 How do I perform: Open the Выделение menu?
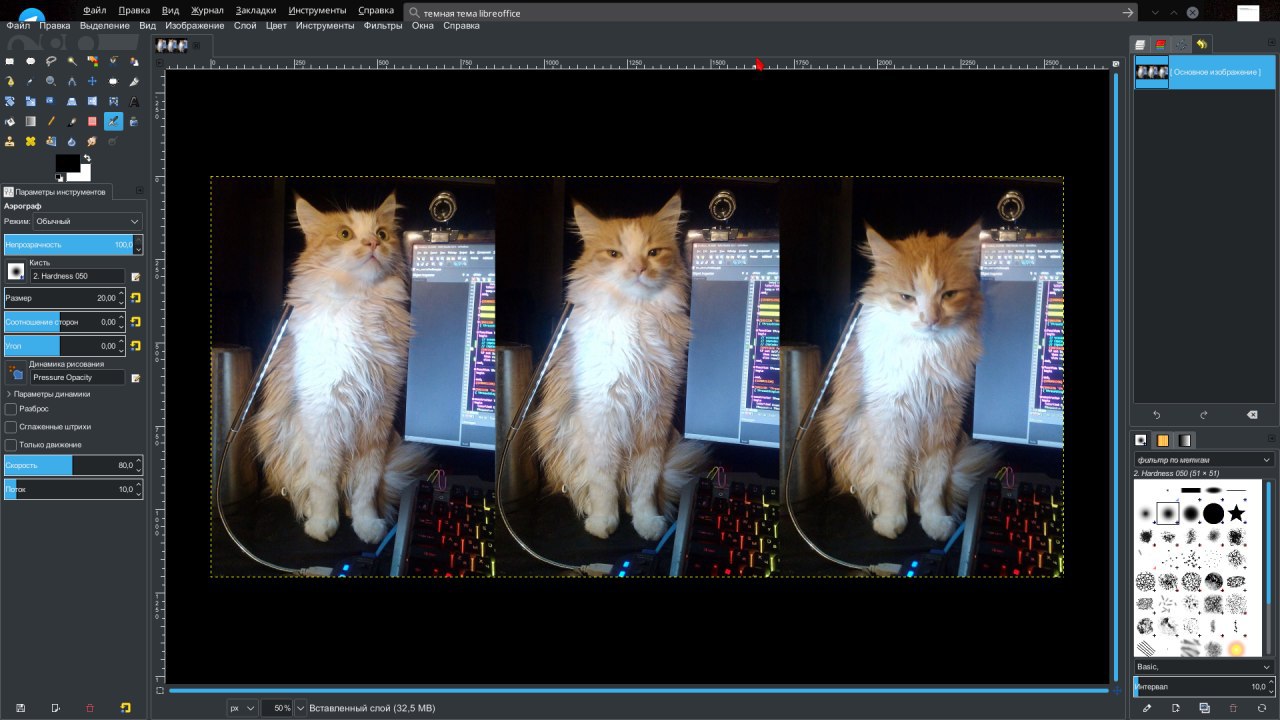click(x=105, y=26)
